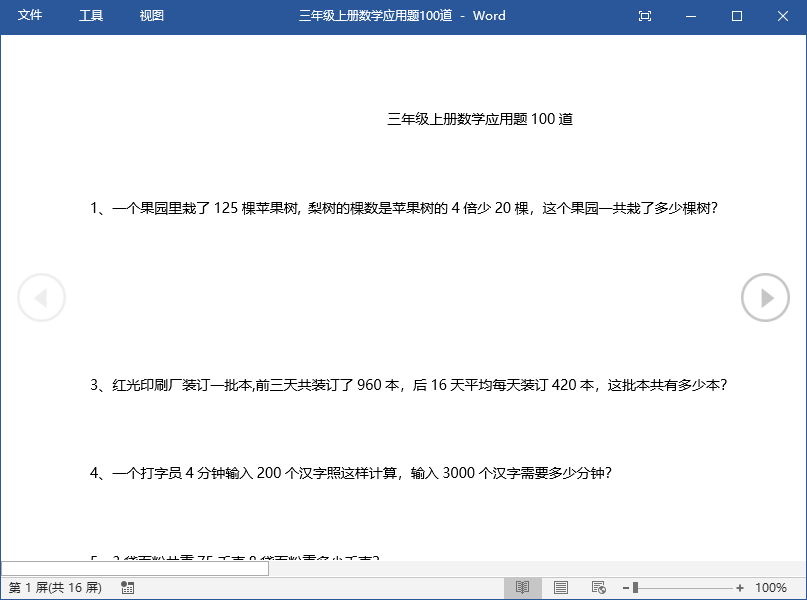
Task: Open the 工具 menu
Action: [x=91, y=16]
